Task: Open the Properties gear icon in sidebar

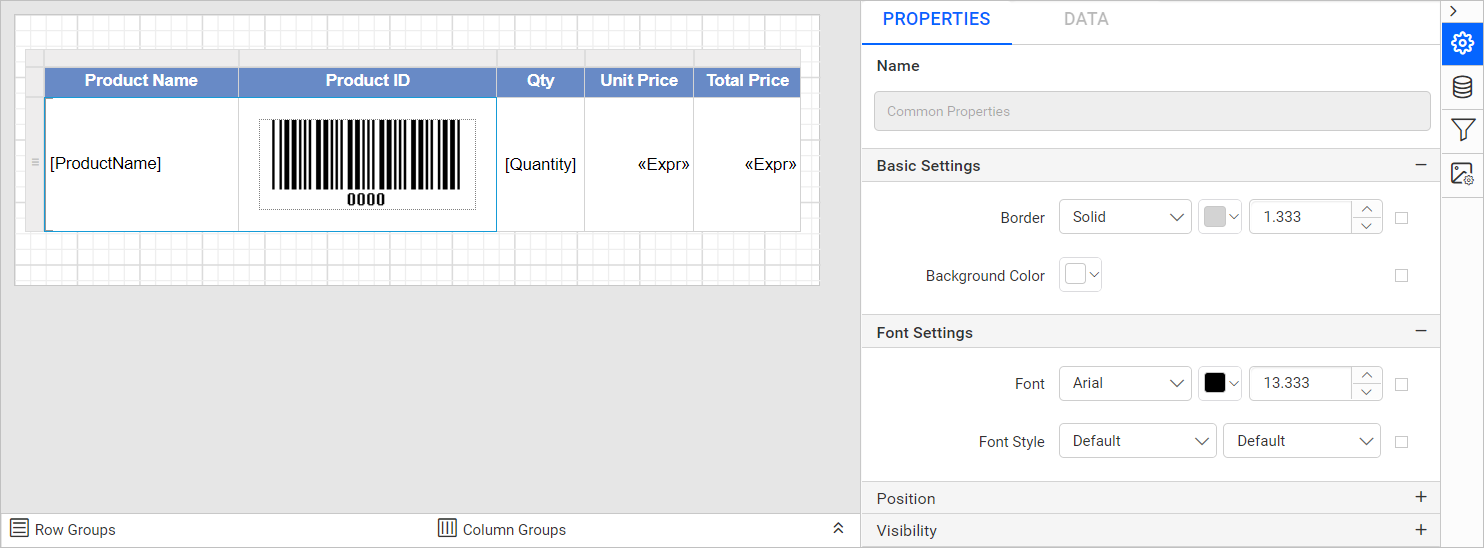Action: coord(1462,44)
